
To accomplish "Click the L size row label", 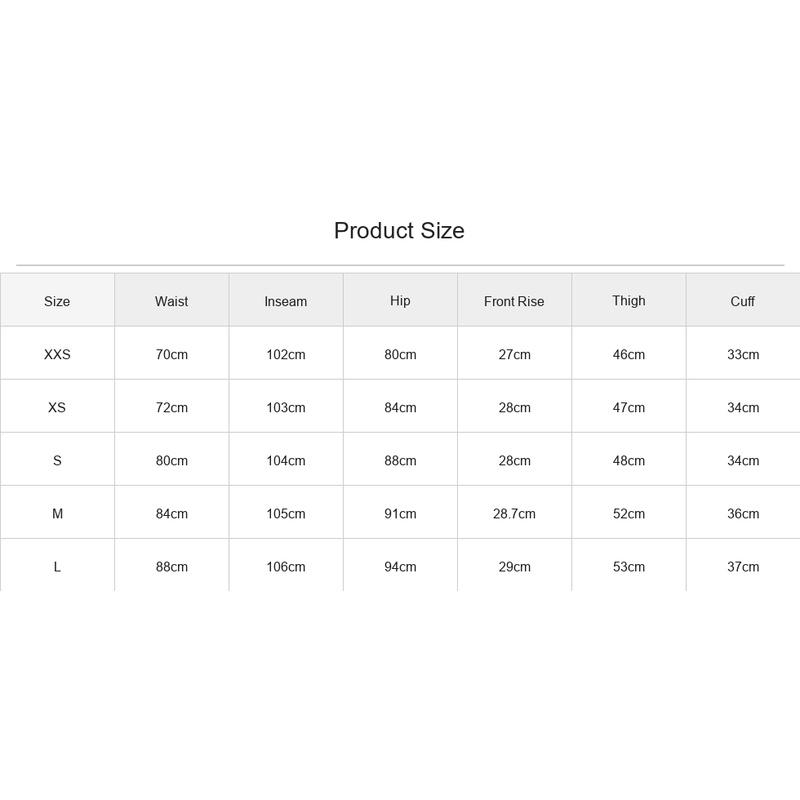I will tap(57, 566).
